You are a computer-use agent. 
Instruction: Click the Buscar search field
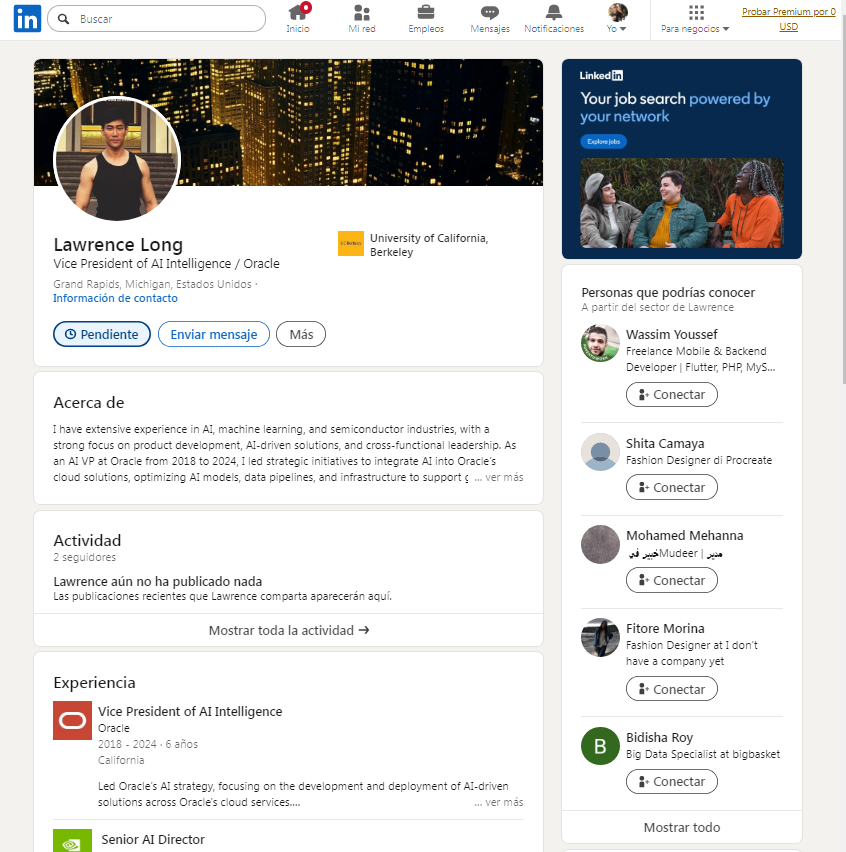pos(156,19)
